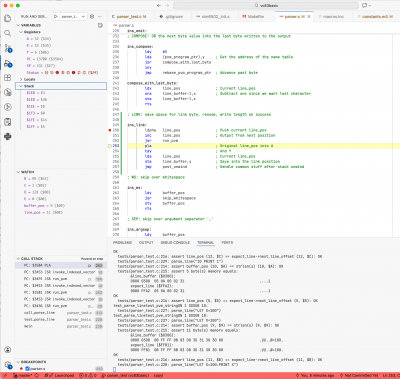
Task: Collapse the WATCH section
Action: click(x=18, y=172)
